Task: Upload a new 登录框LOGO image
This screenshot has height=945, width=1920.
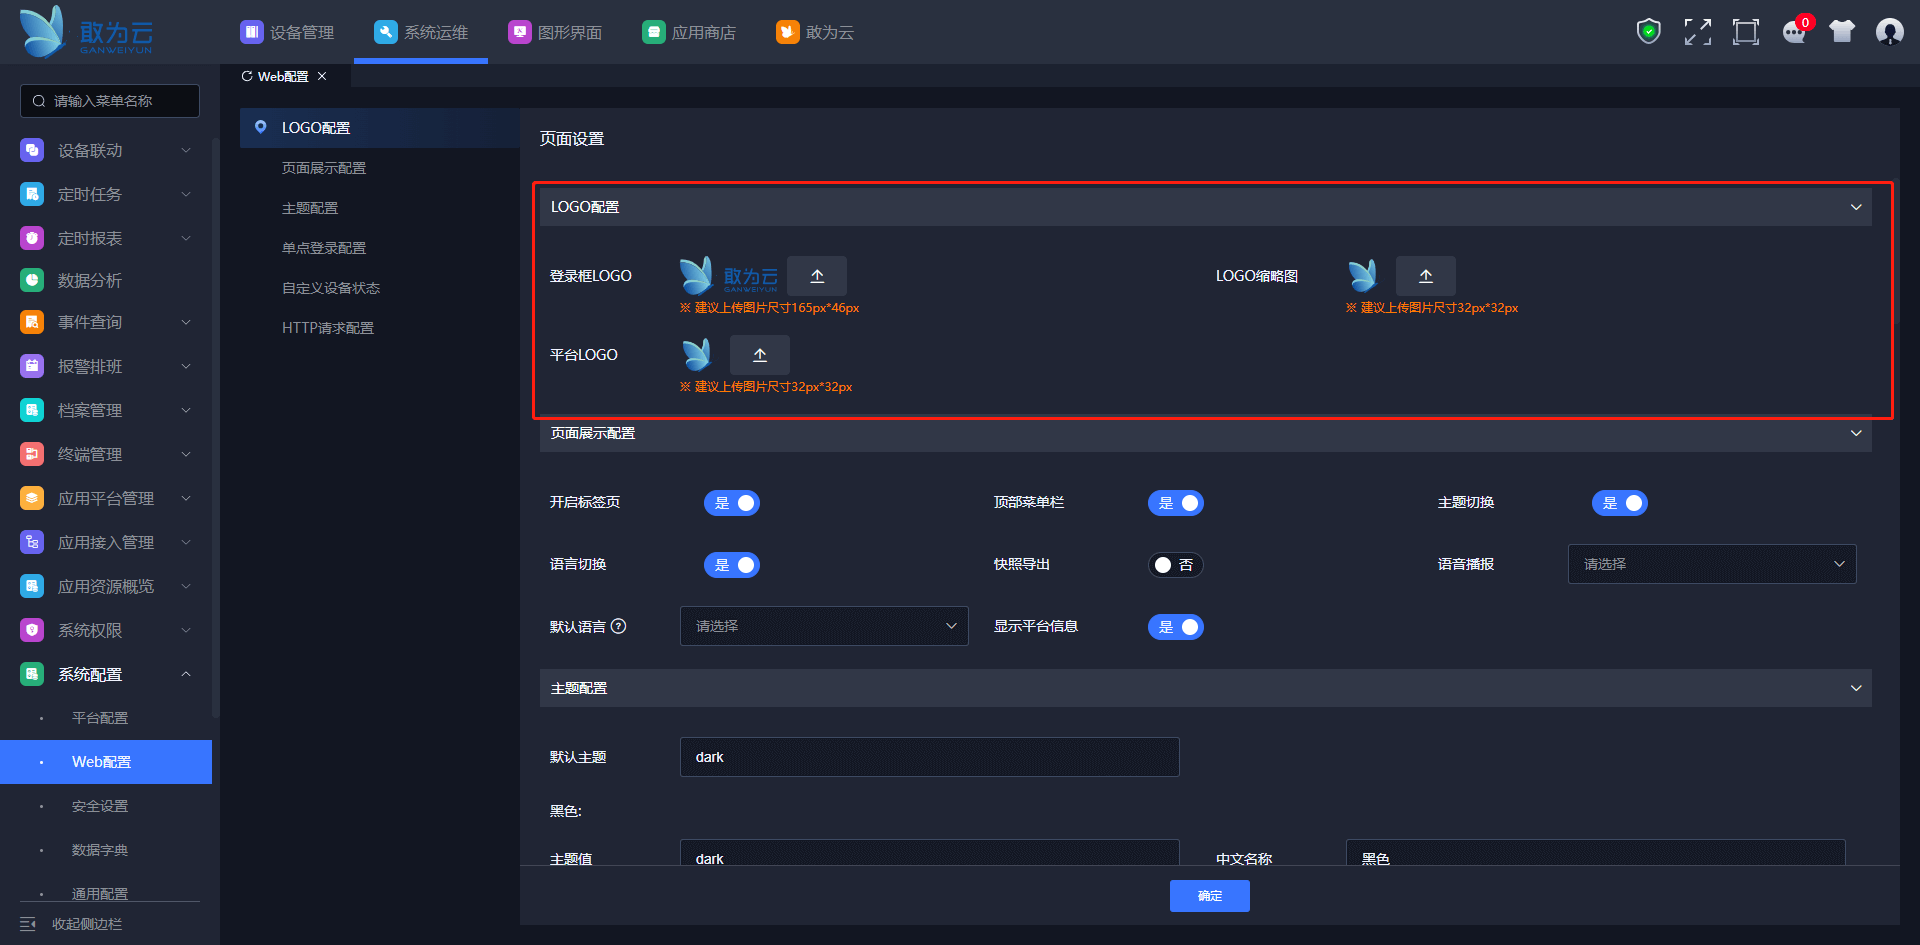Action: 817,276
